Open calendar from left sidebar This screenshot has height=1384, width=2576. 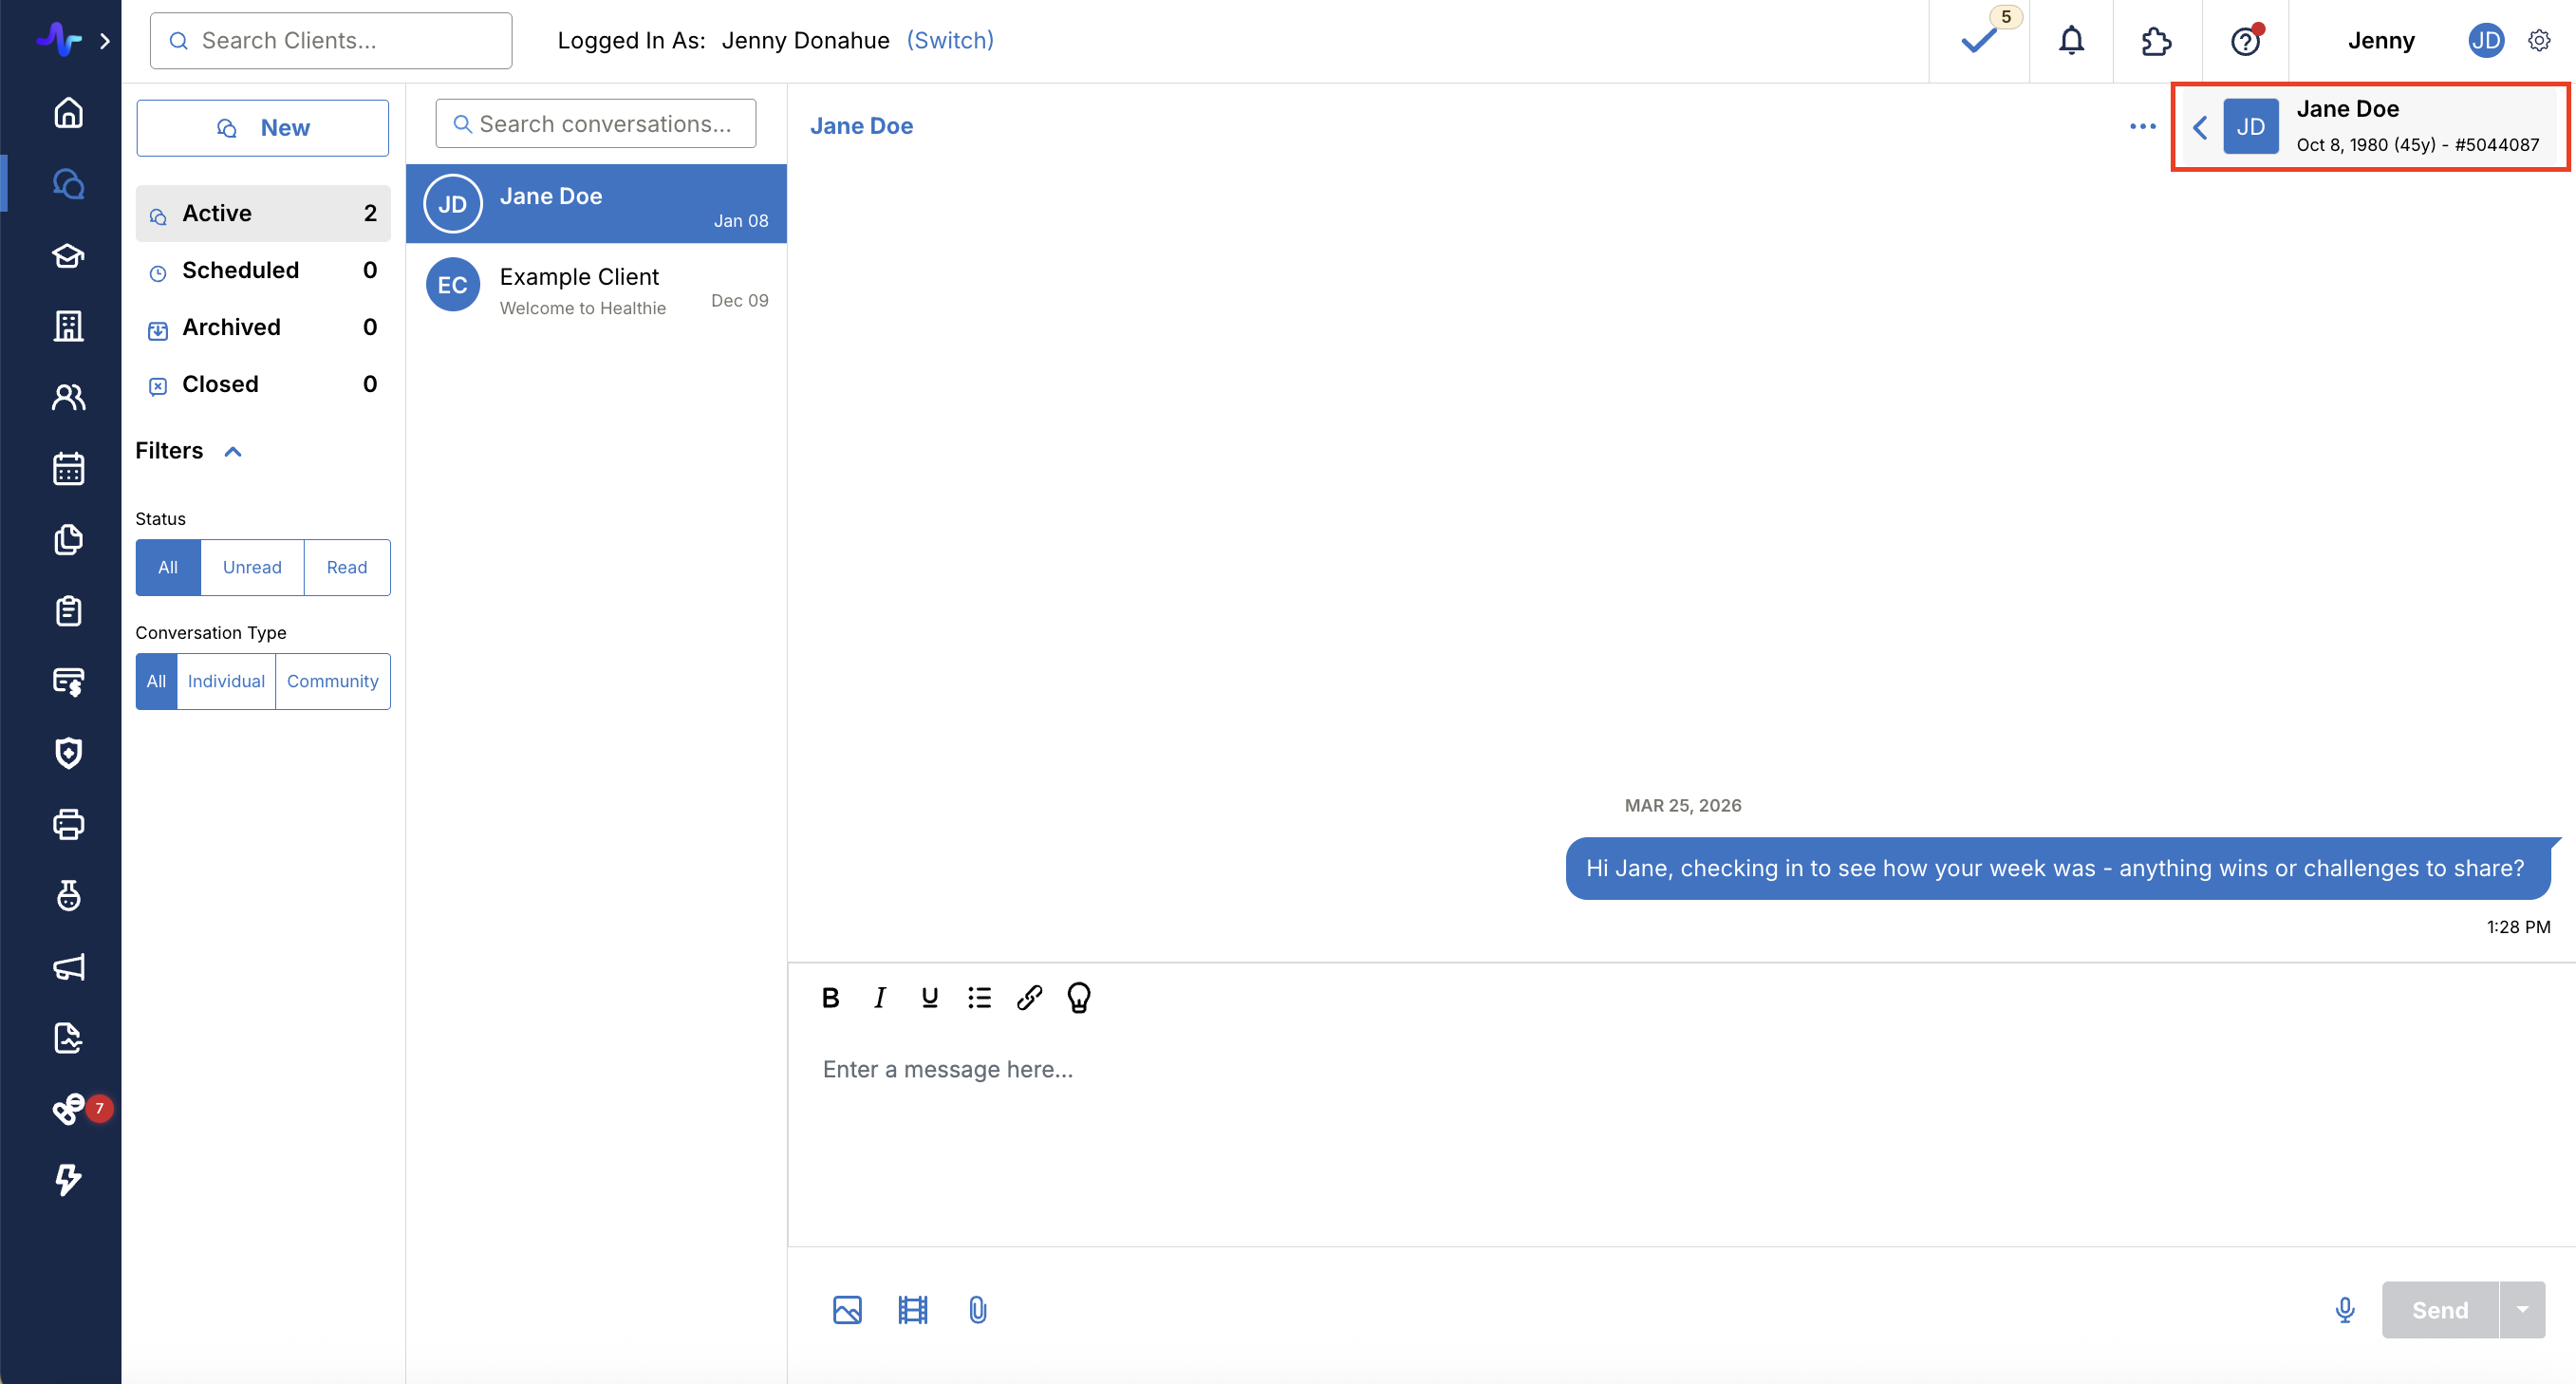tap(68, 468)
